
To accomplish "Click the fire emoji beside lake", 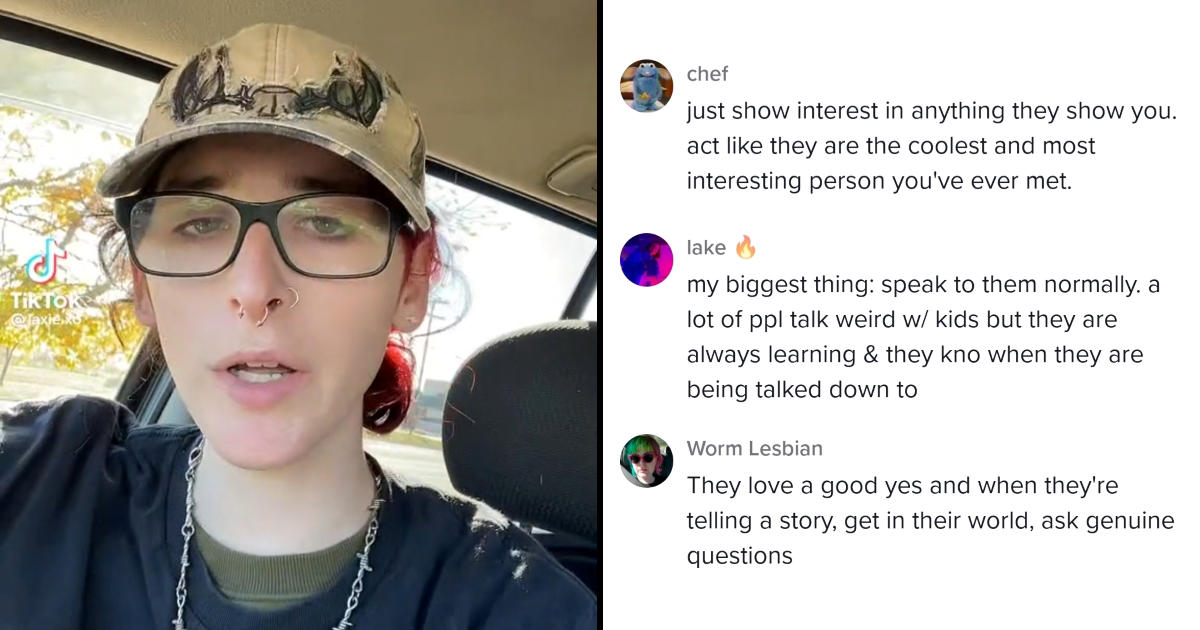I will pos(746,247).
